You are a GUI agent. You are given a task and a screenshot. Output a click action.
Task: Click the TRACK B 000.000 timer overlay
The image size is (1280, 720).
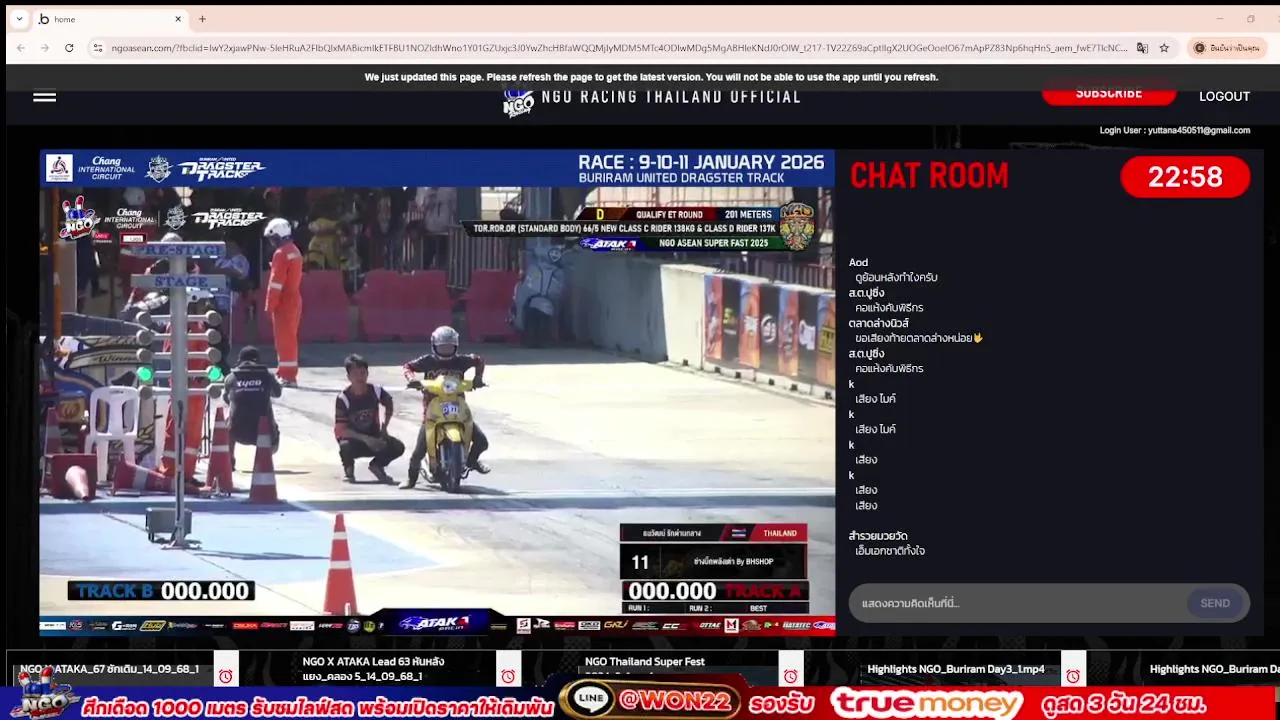tap(161, 591)
